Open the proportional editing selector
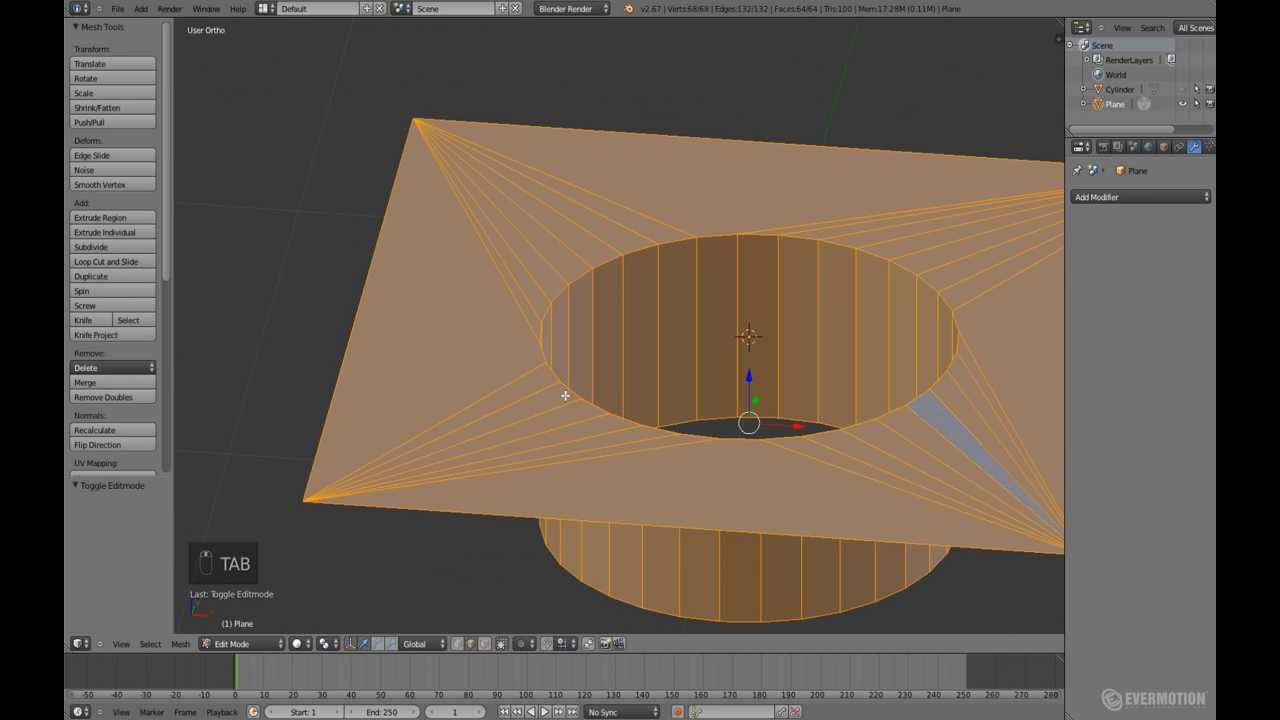This screenshot has height=720, width=1280. point(524,644)
